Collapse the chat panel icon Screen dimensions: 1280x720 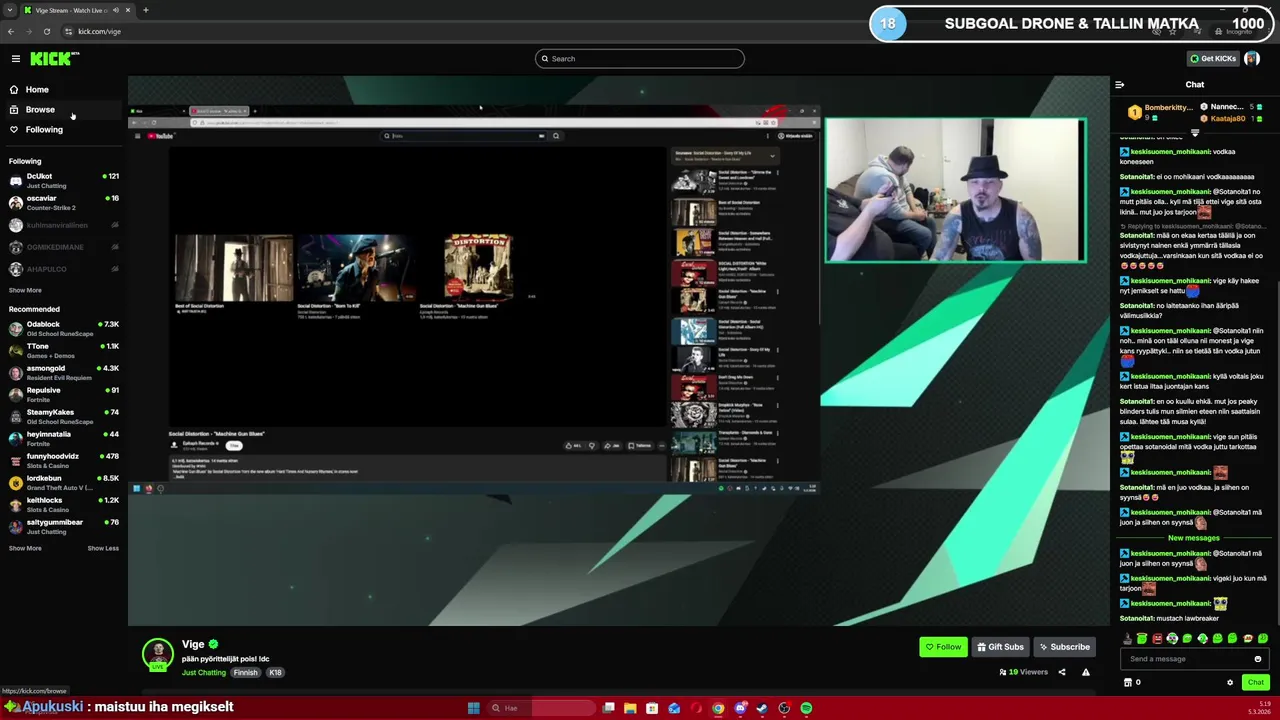1120,85
